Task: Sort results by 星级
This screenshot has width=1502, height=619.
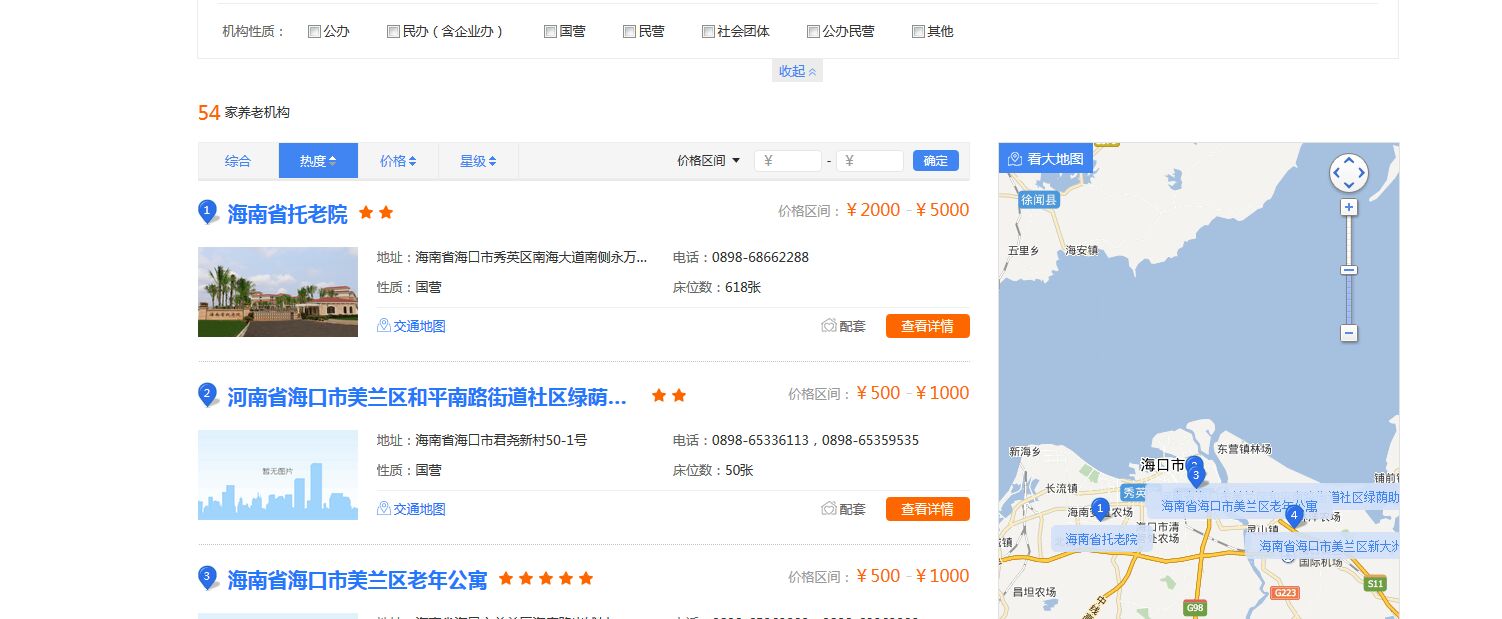Action: (x=477, y=161)
